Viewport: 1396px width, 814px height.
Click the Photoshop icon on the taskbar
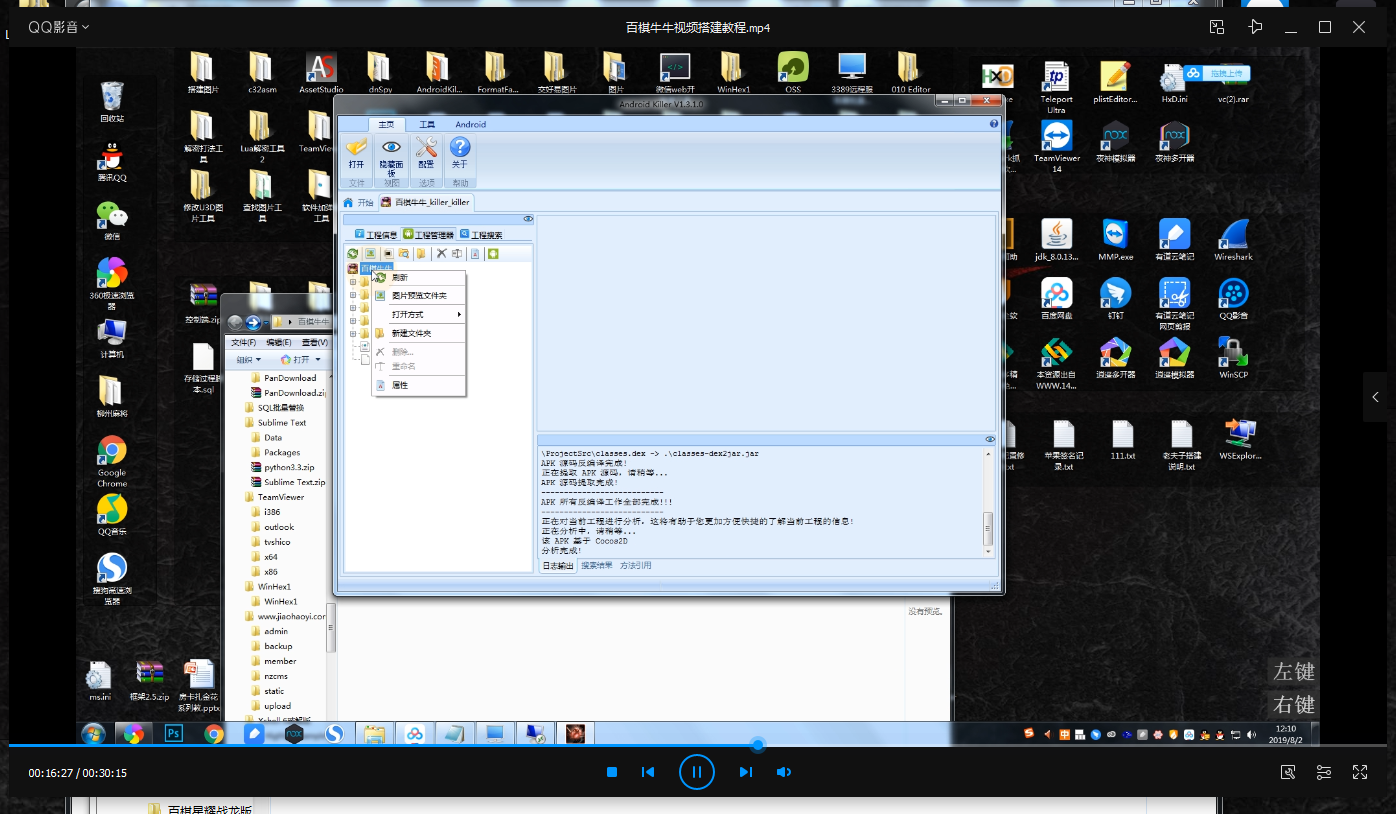tap(173, 734)
